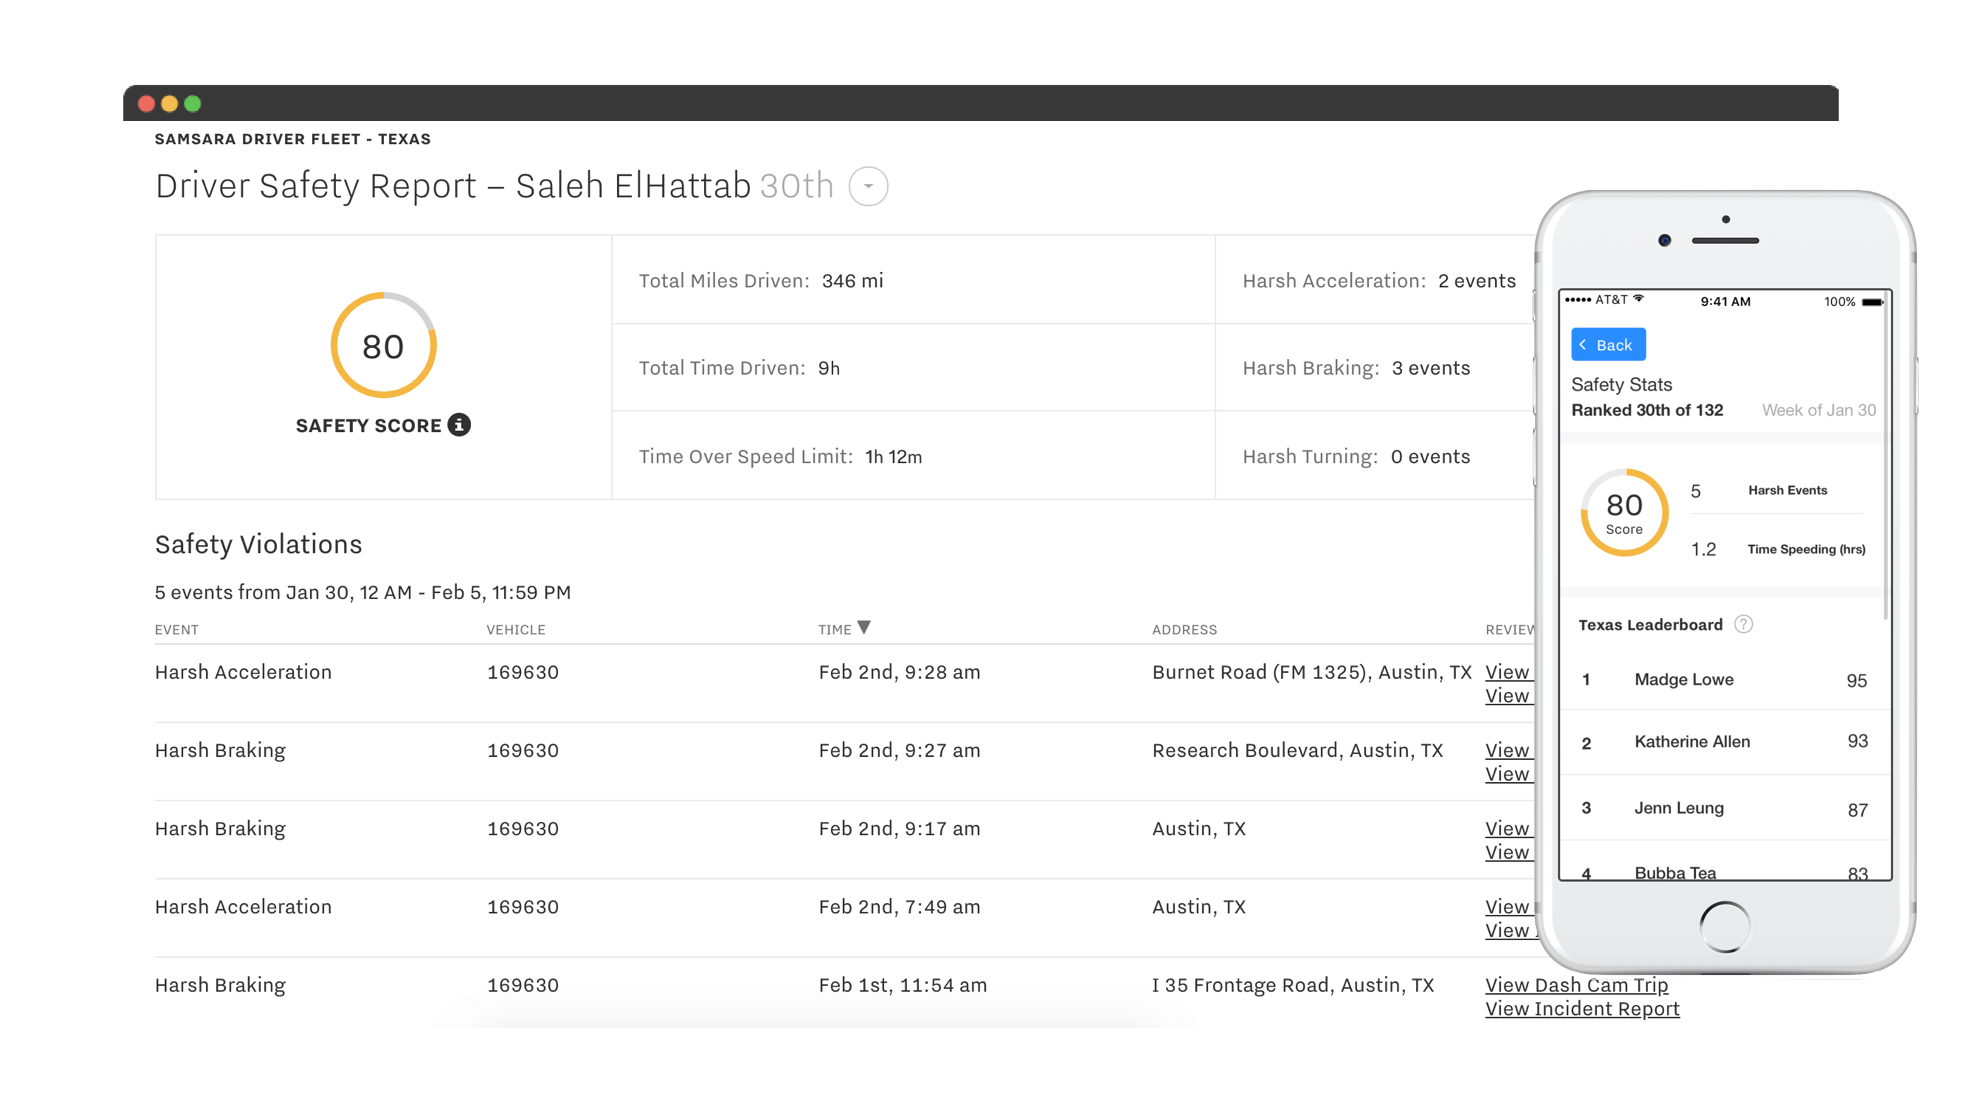
Task: Tap the Texas Leaderboard help icon
Action: 1743,624
